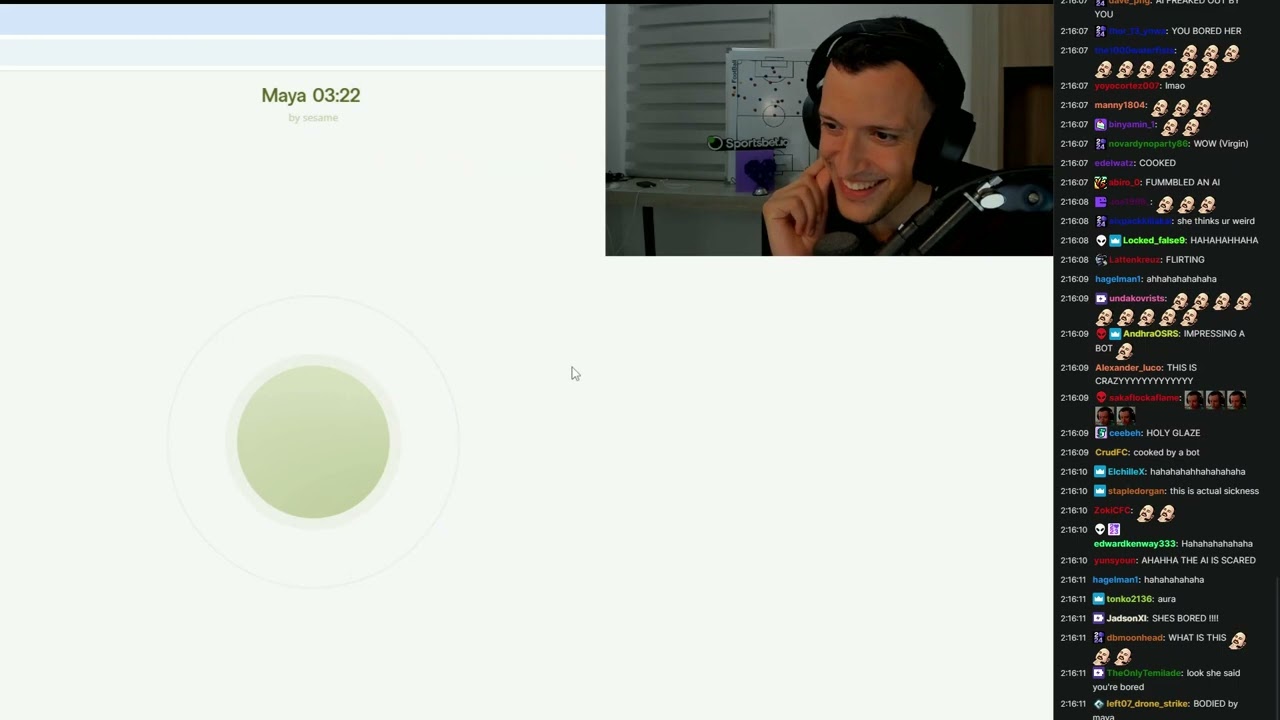Click the 'FUMMBLED AN AI' chat message
The width and height of the screenshot is (1280, 720).
point(1182,183)
